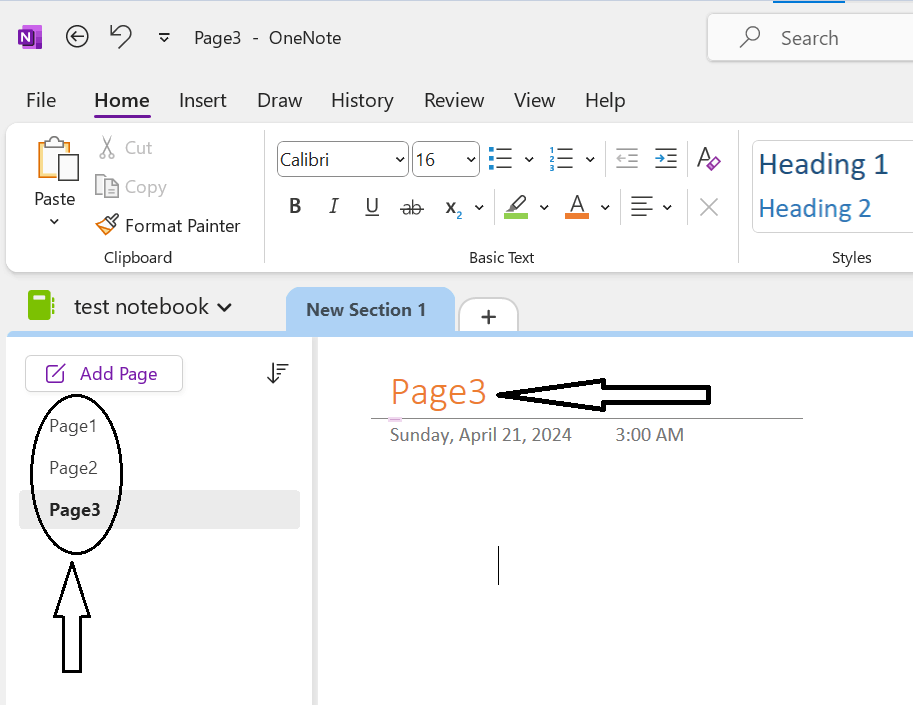Click the Page3 title text

click(x=438, y=392)
